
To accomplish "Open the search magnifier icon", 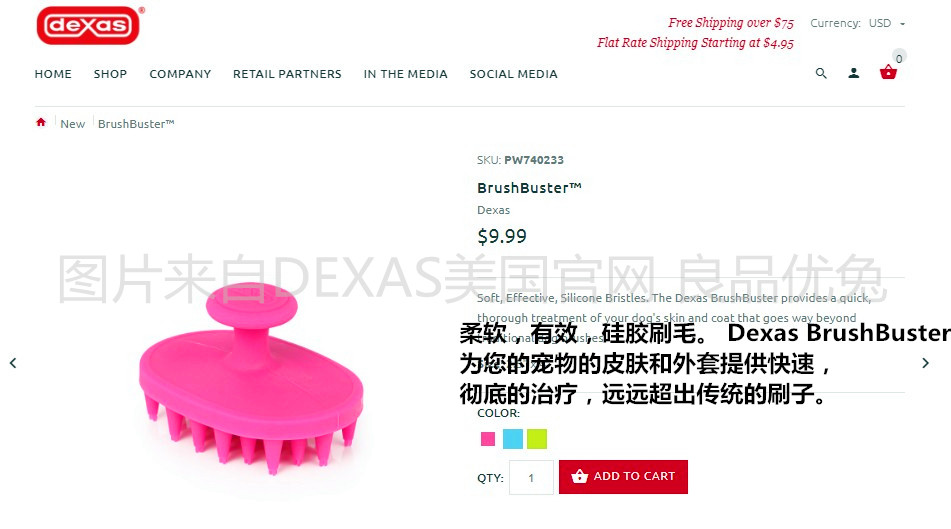I will point(821,73).
